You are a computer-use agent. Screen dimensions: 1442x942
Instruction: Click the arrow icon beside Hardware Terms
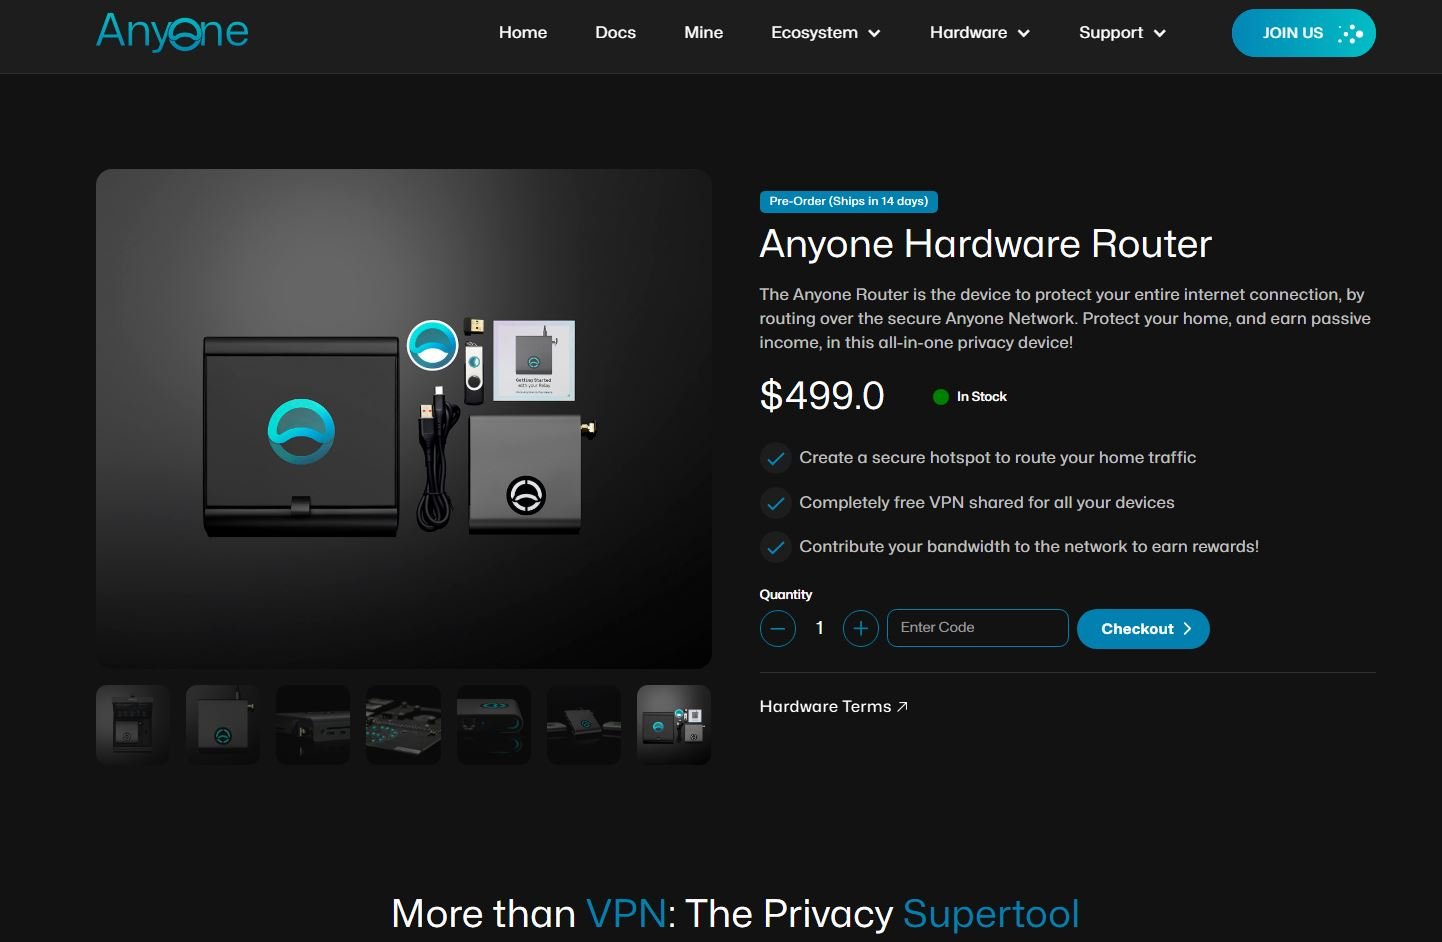coord(902,706)
